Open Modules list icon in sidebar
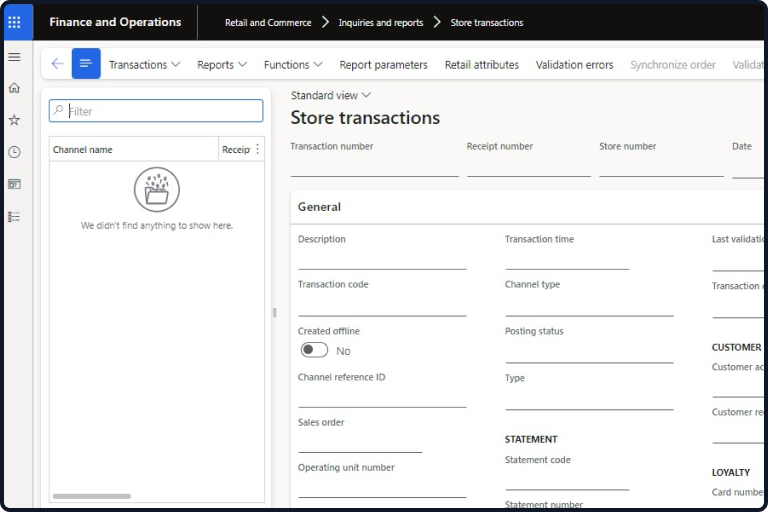 [15, 217]
